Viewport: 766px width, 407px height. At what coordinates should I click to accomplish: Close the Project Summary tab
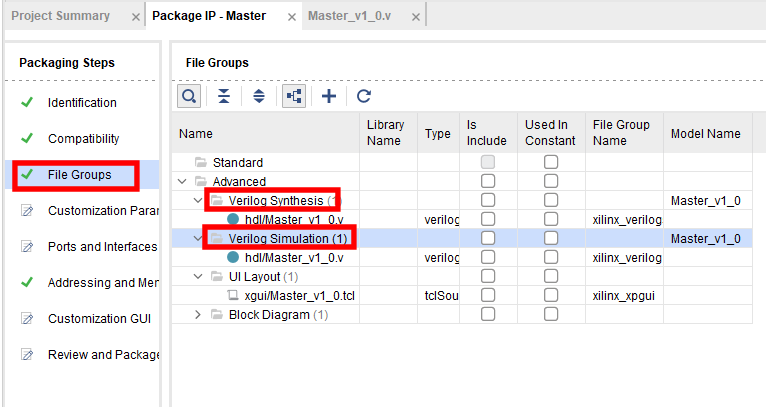pos(136,17)
